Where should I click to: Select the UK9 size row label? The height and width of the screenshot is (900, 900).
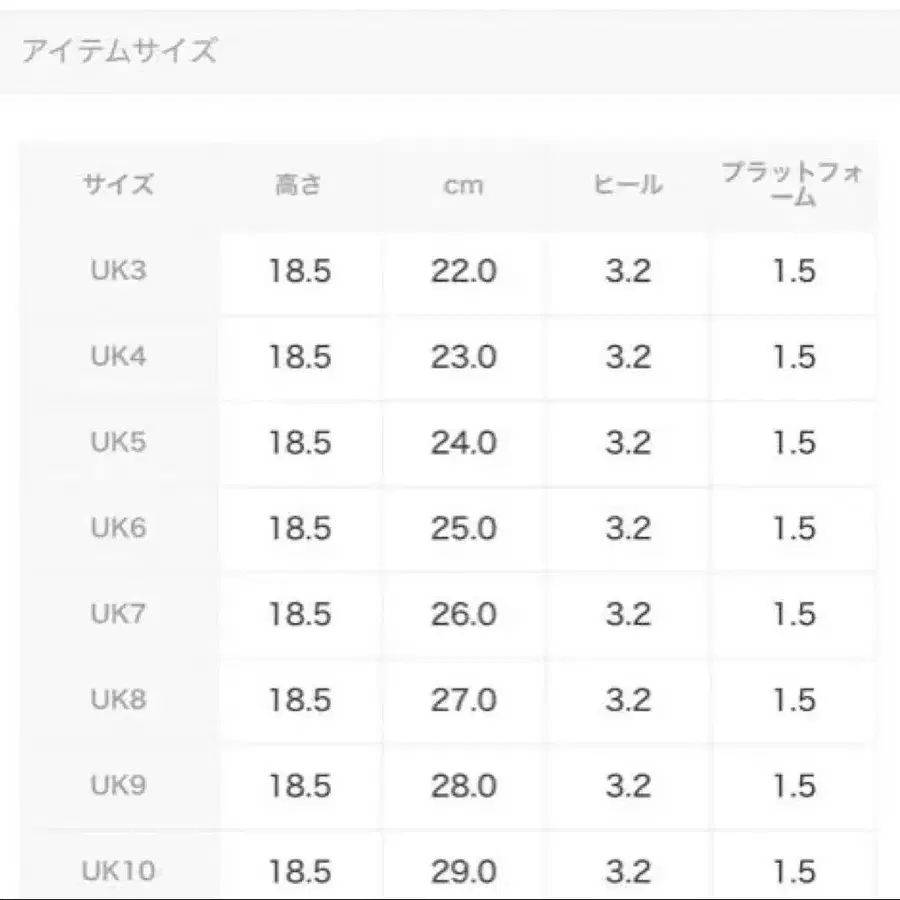click(x=119, y=785)
